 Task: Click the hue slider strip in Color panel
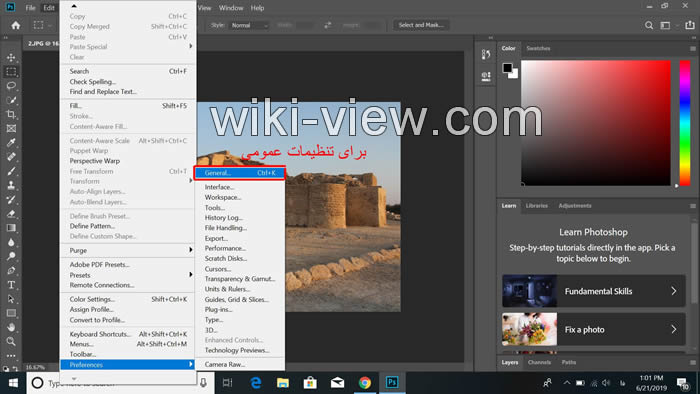[x=685, y=123]
